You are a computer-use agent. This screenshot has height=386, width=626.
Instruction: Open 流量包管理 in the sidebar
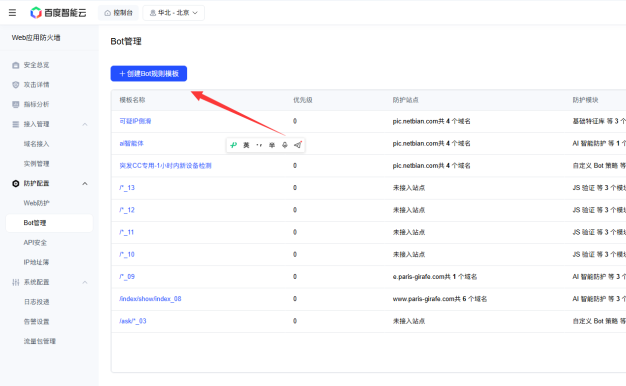[40, 341]
